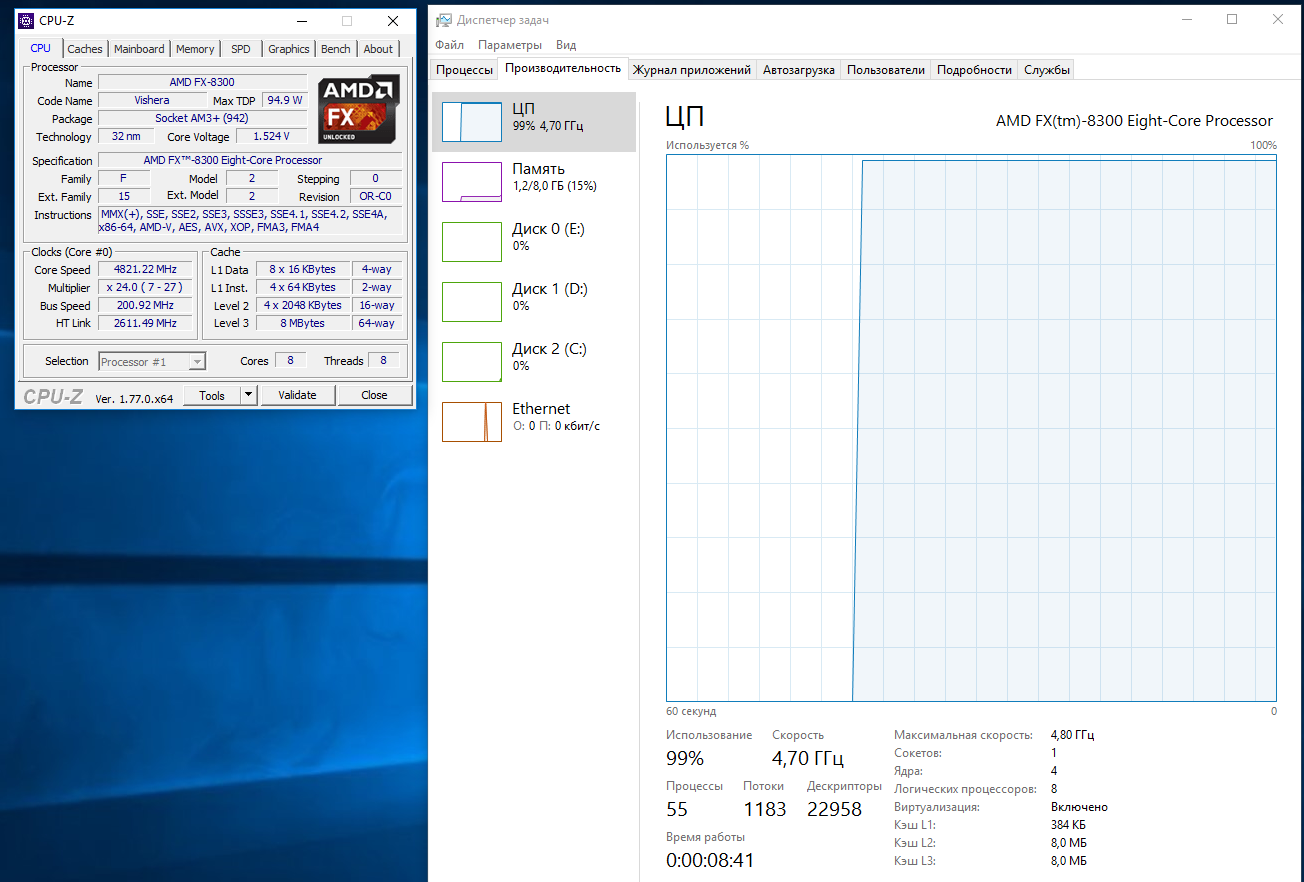Close the Диспетчер задач window
Viewport: 1304px width, 882px height.
(1278, 19)
